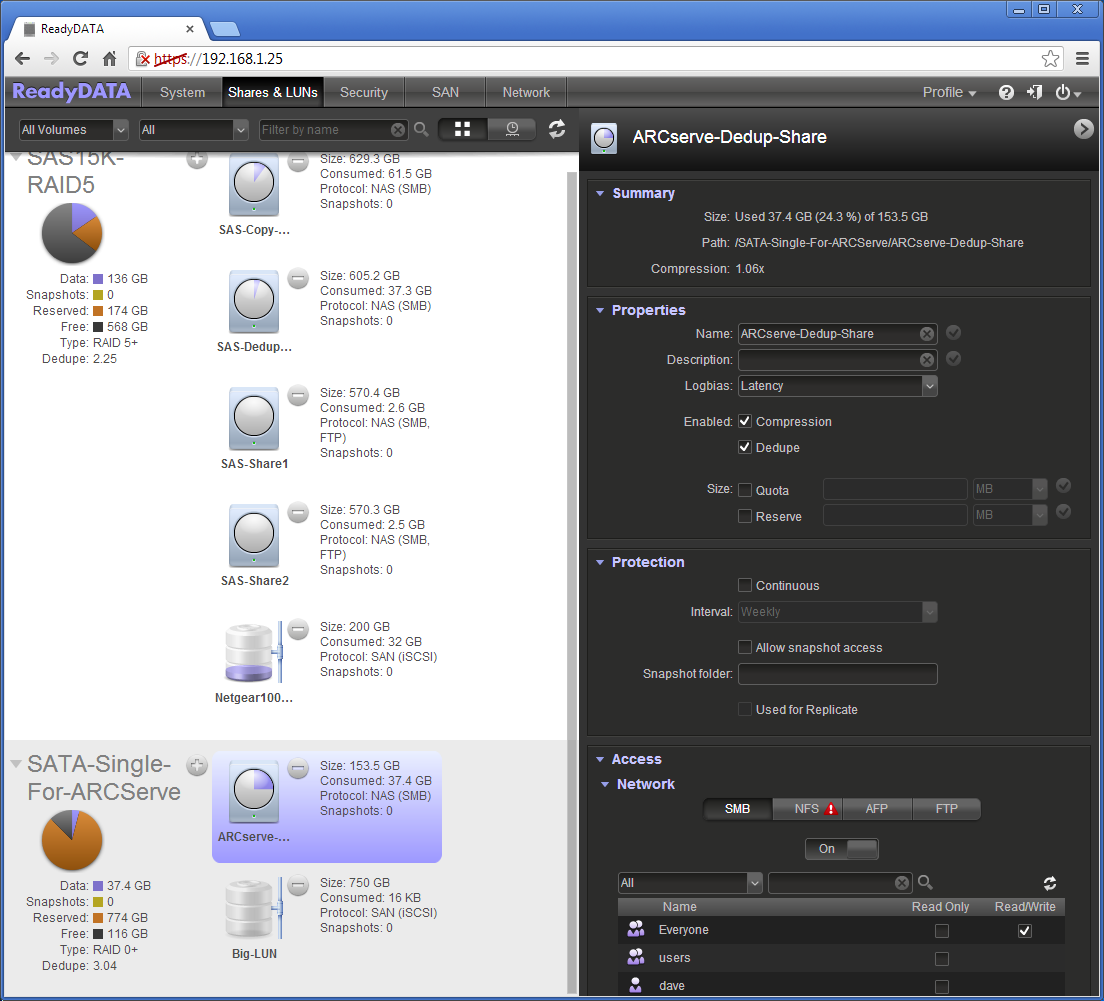The width and height of the screenshot is (1104, 1001).
Task: Collapse the Summary section
Action: click(x=600, y=193)
